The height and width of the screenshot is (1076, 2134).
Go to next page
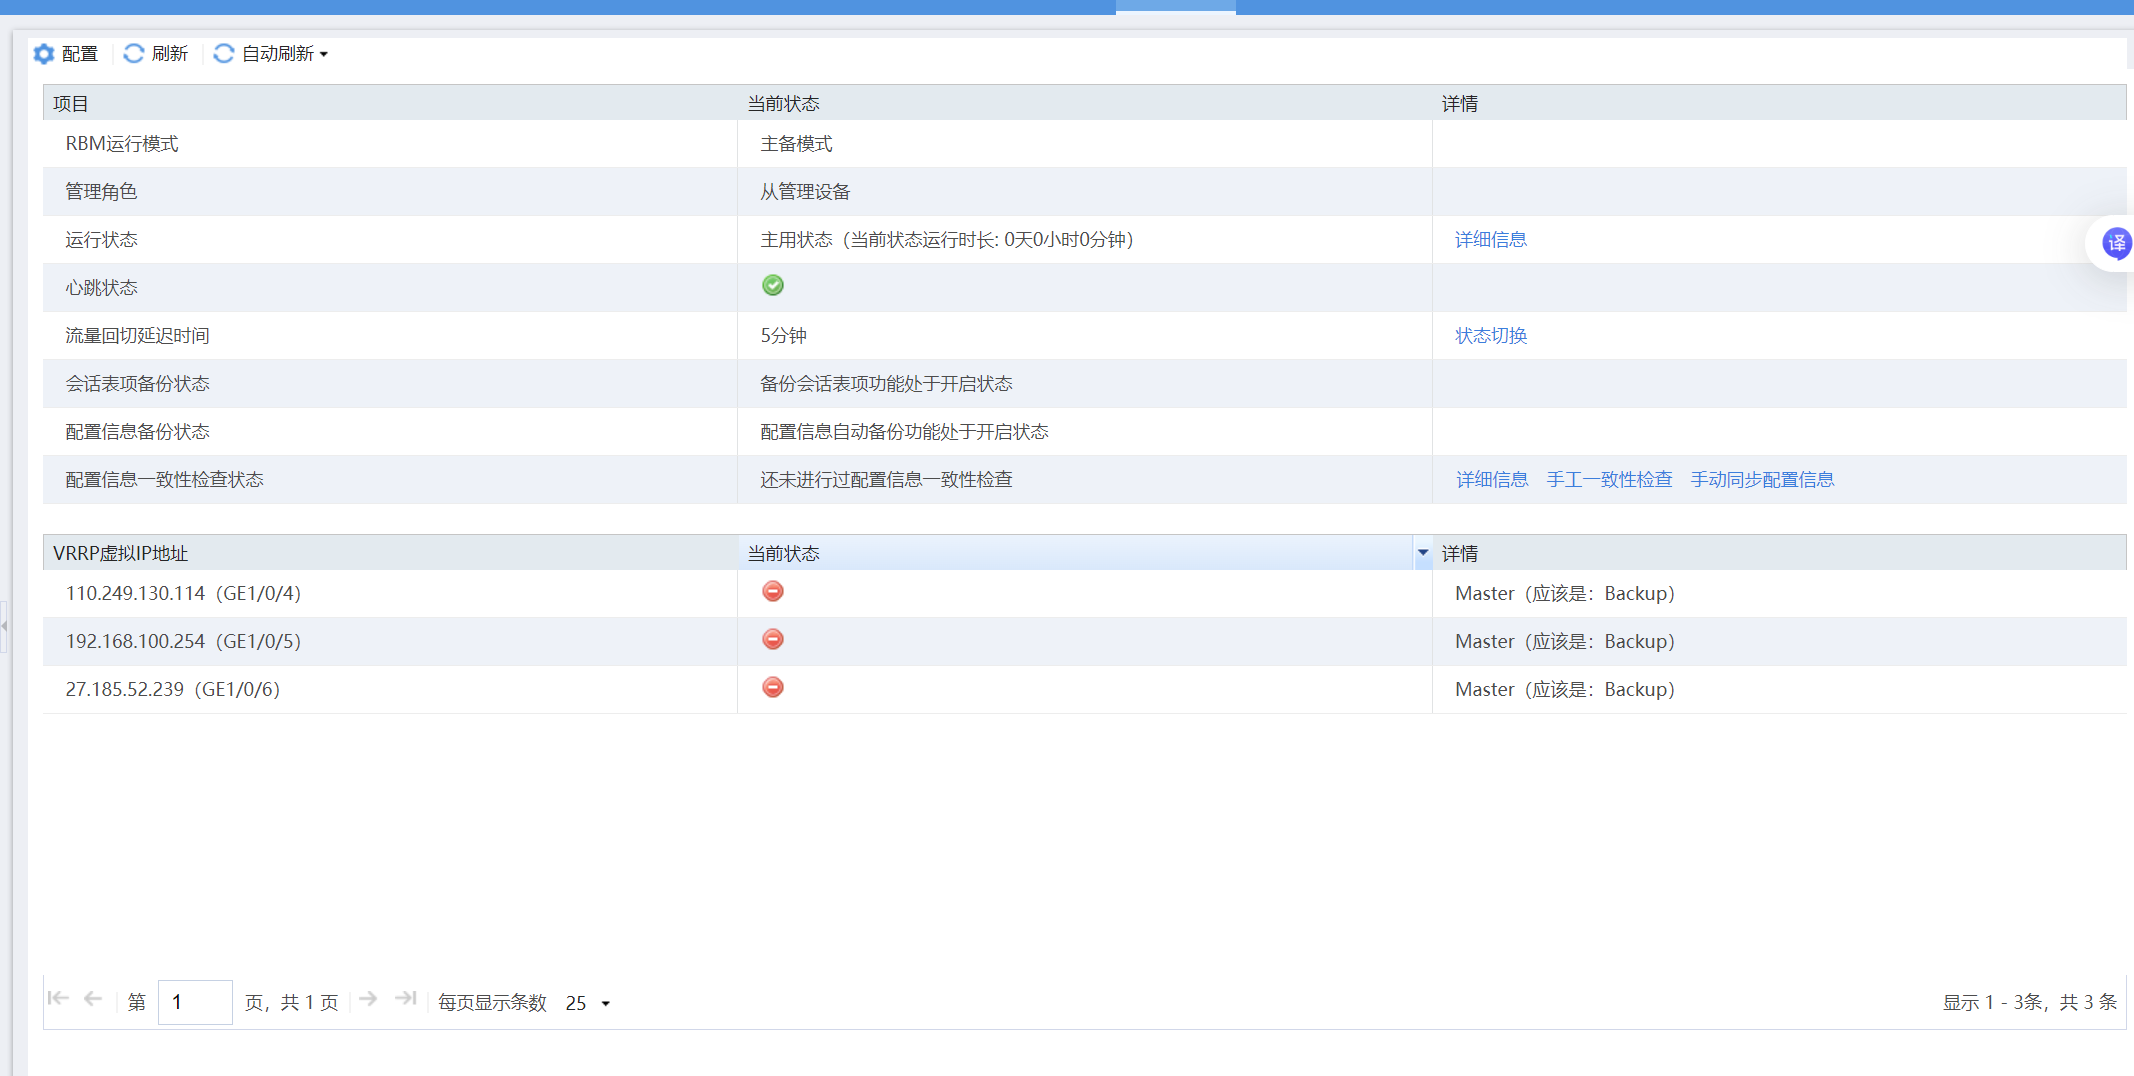[368, 999]
